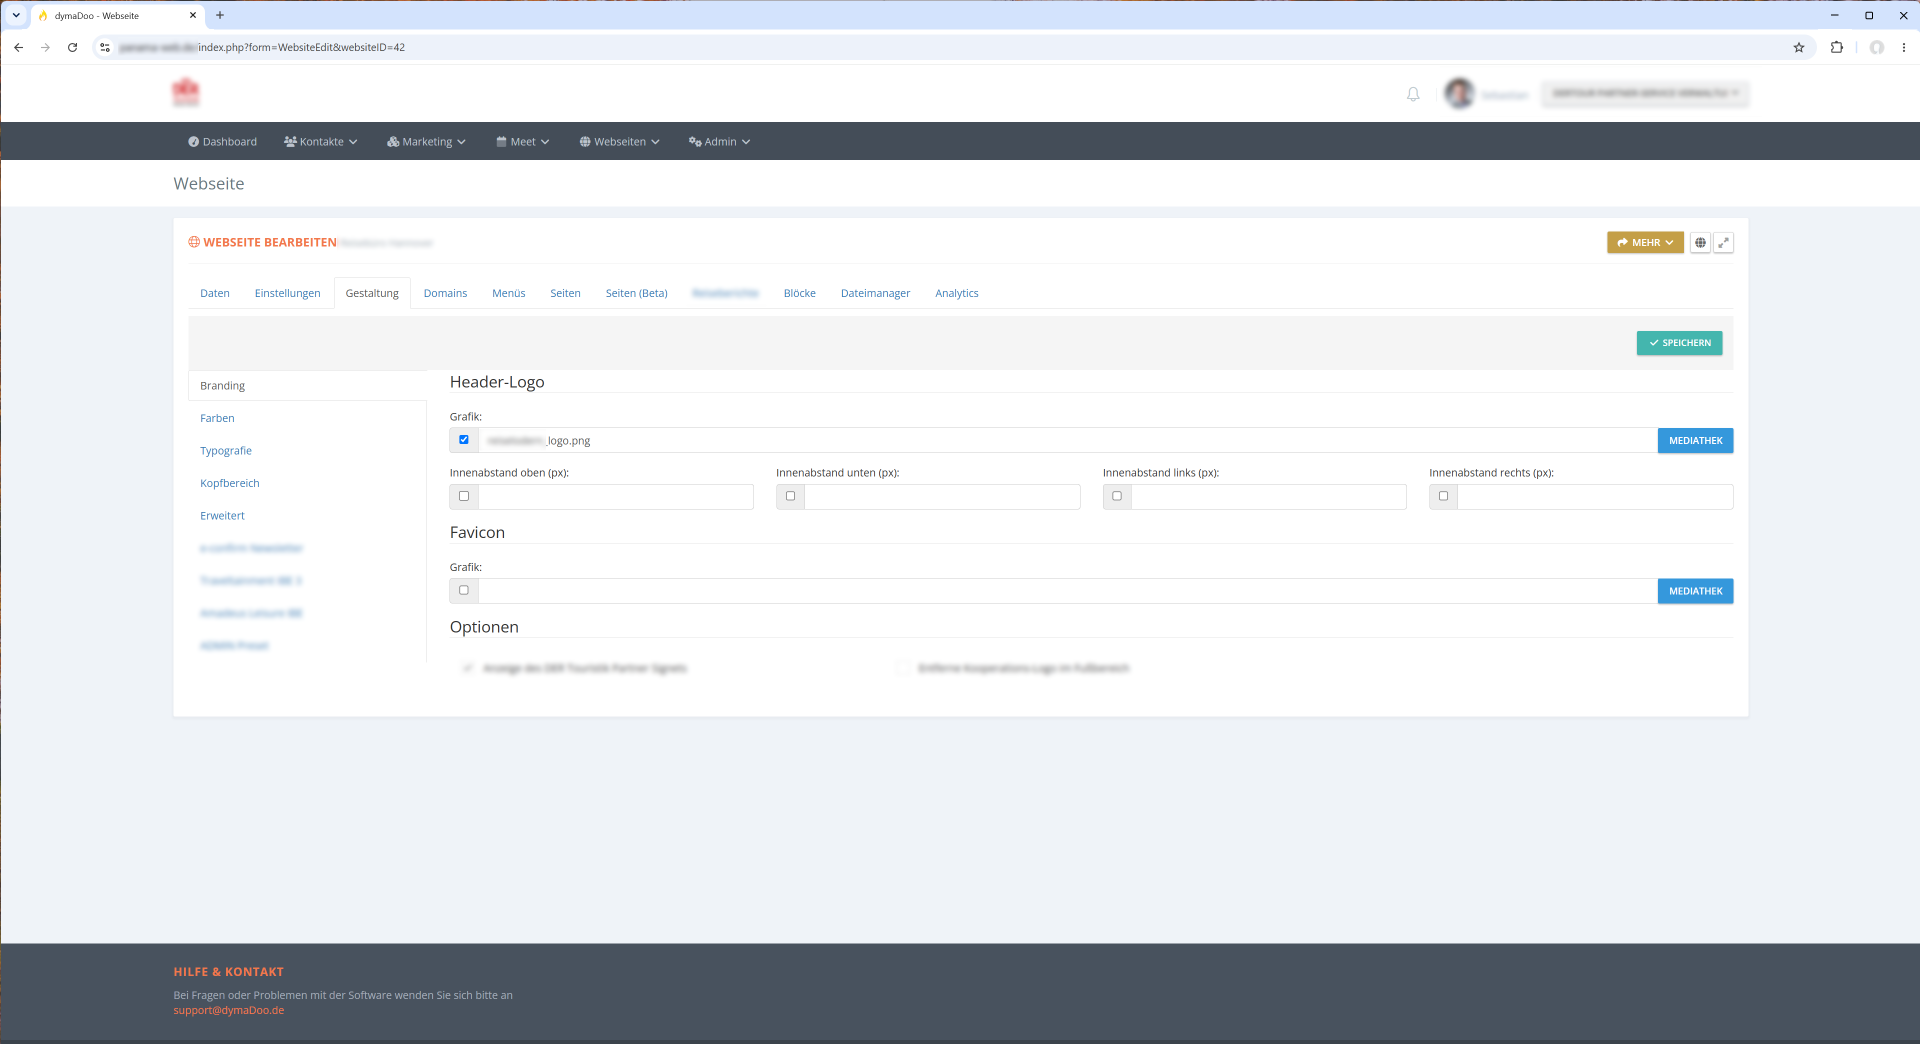Open the Chrome three-dot menu
The width and height of the screenshot is (1920, 1044).
click(x=1904, y=47)
